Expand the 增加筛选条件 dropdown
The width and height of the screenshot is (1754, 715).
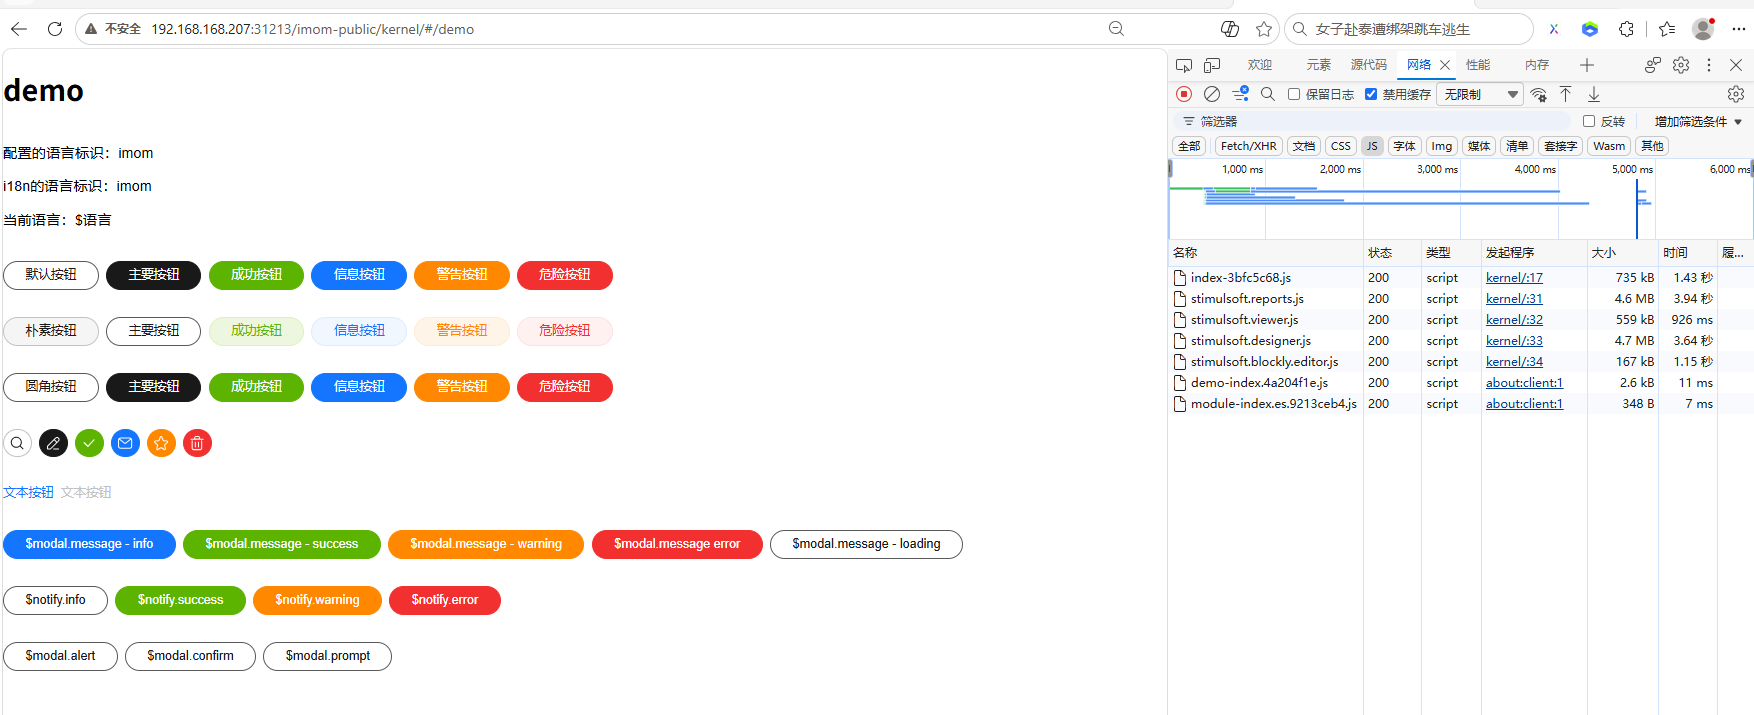click(1698, 121)
